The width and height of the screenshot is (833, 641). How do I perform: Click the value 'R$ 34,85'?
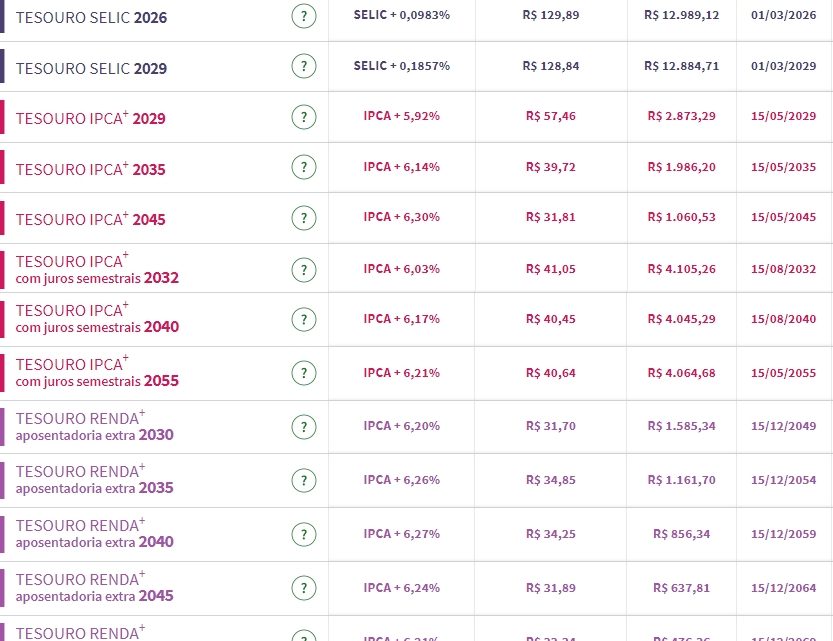click(551, 480)
